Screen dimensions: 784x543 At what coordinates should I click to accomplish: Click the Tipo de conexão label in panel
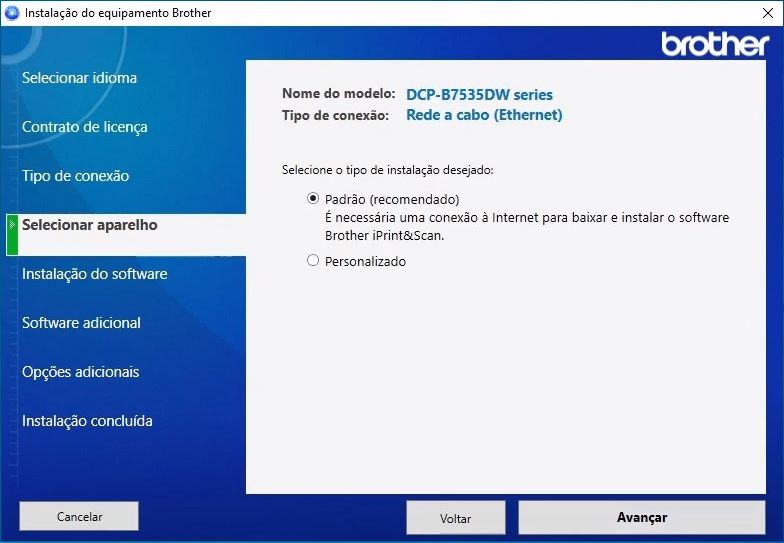[335, 116]
